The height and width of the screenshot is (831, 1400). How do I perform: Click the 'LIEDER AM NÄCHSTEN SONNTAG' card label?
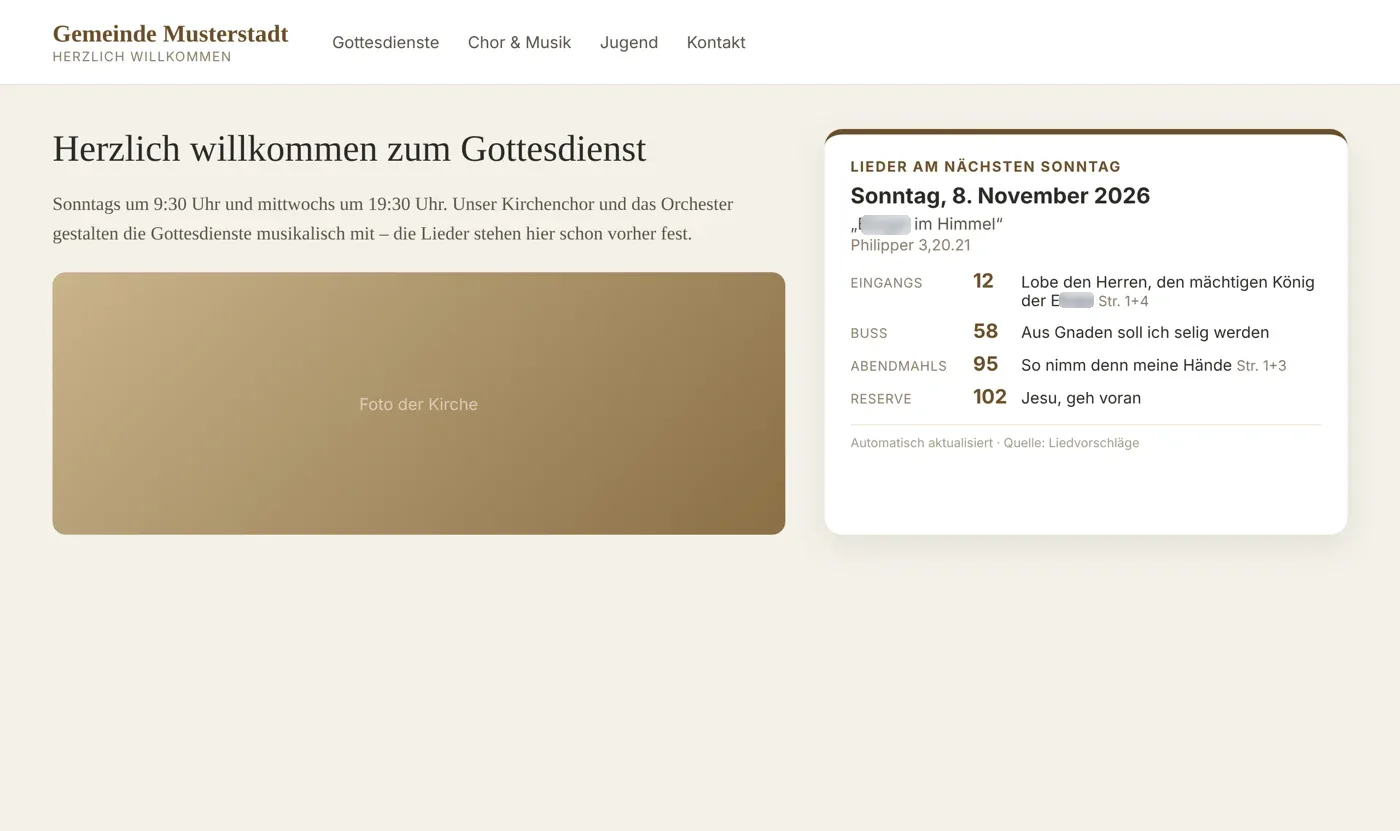pos(986,167)
